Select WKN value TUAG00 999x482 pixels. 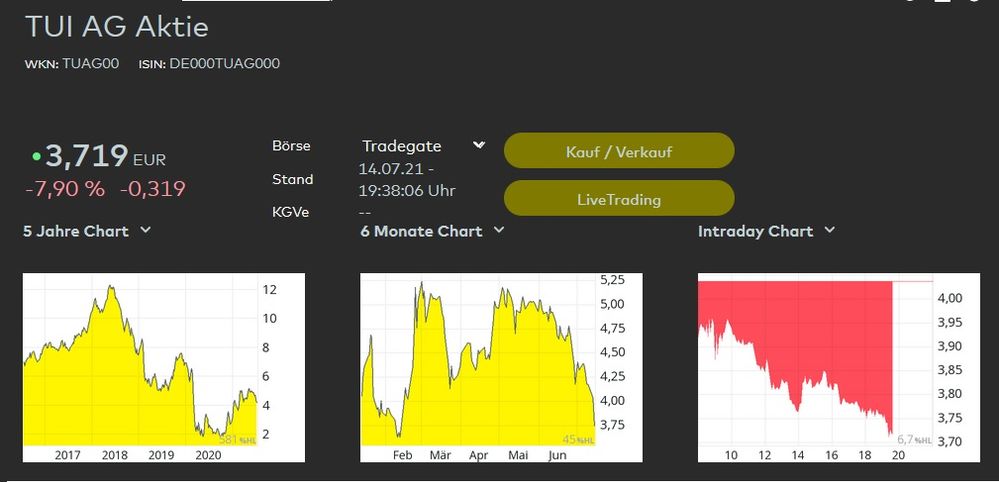90,64
